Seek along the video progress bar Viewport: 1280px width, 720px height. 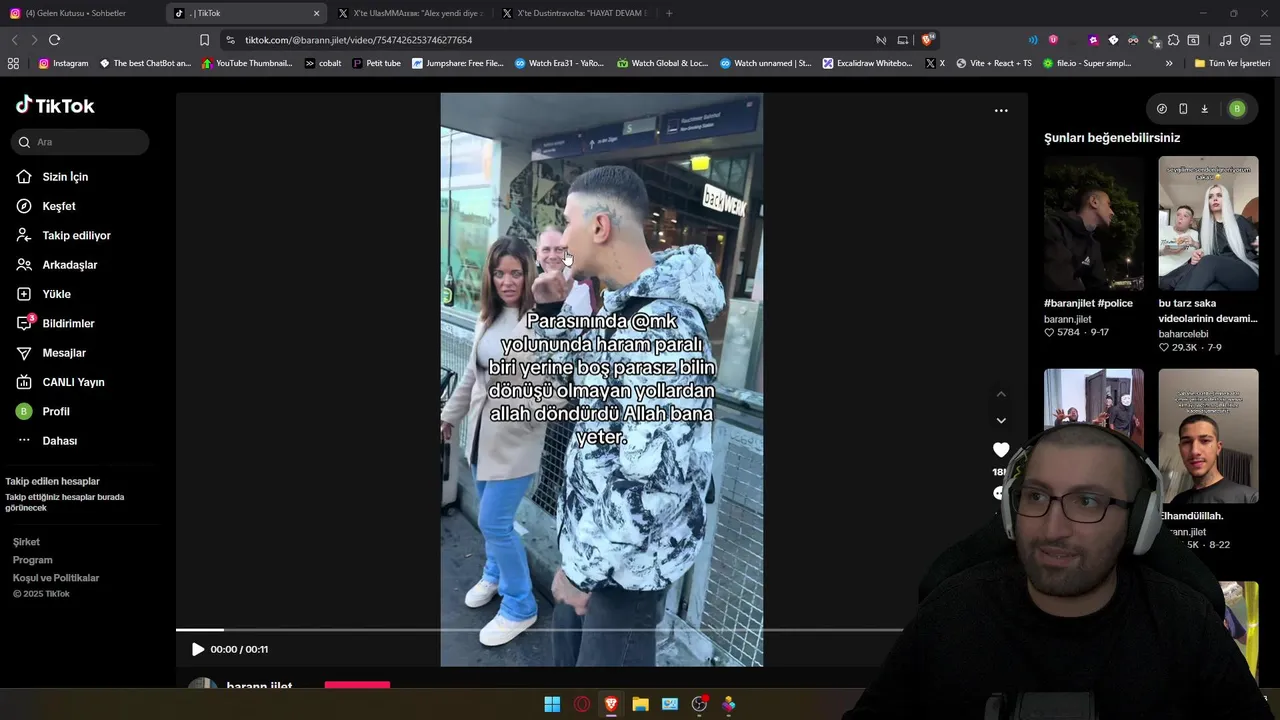coord(540,630)
